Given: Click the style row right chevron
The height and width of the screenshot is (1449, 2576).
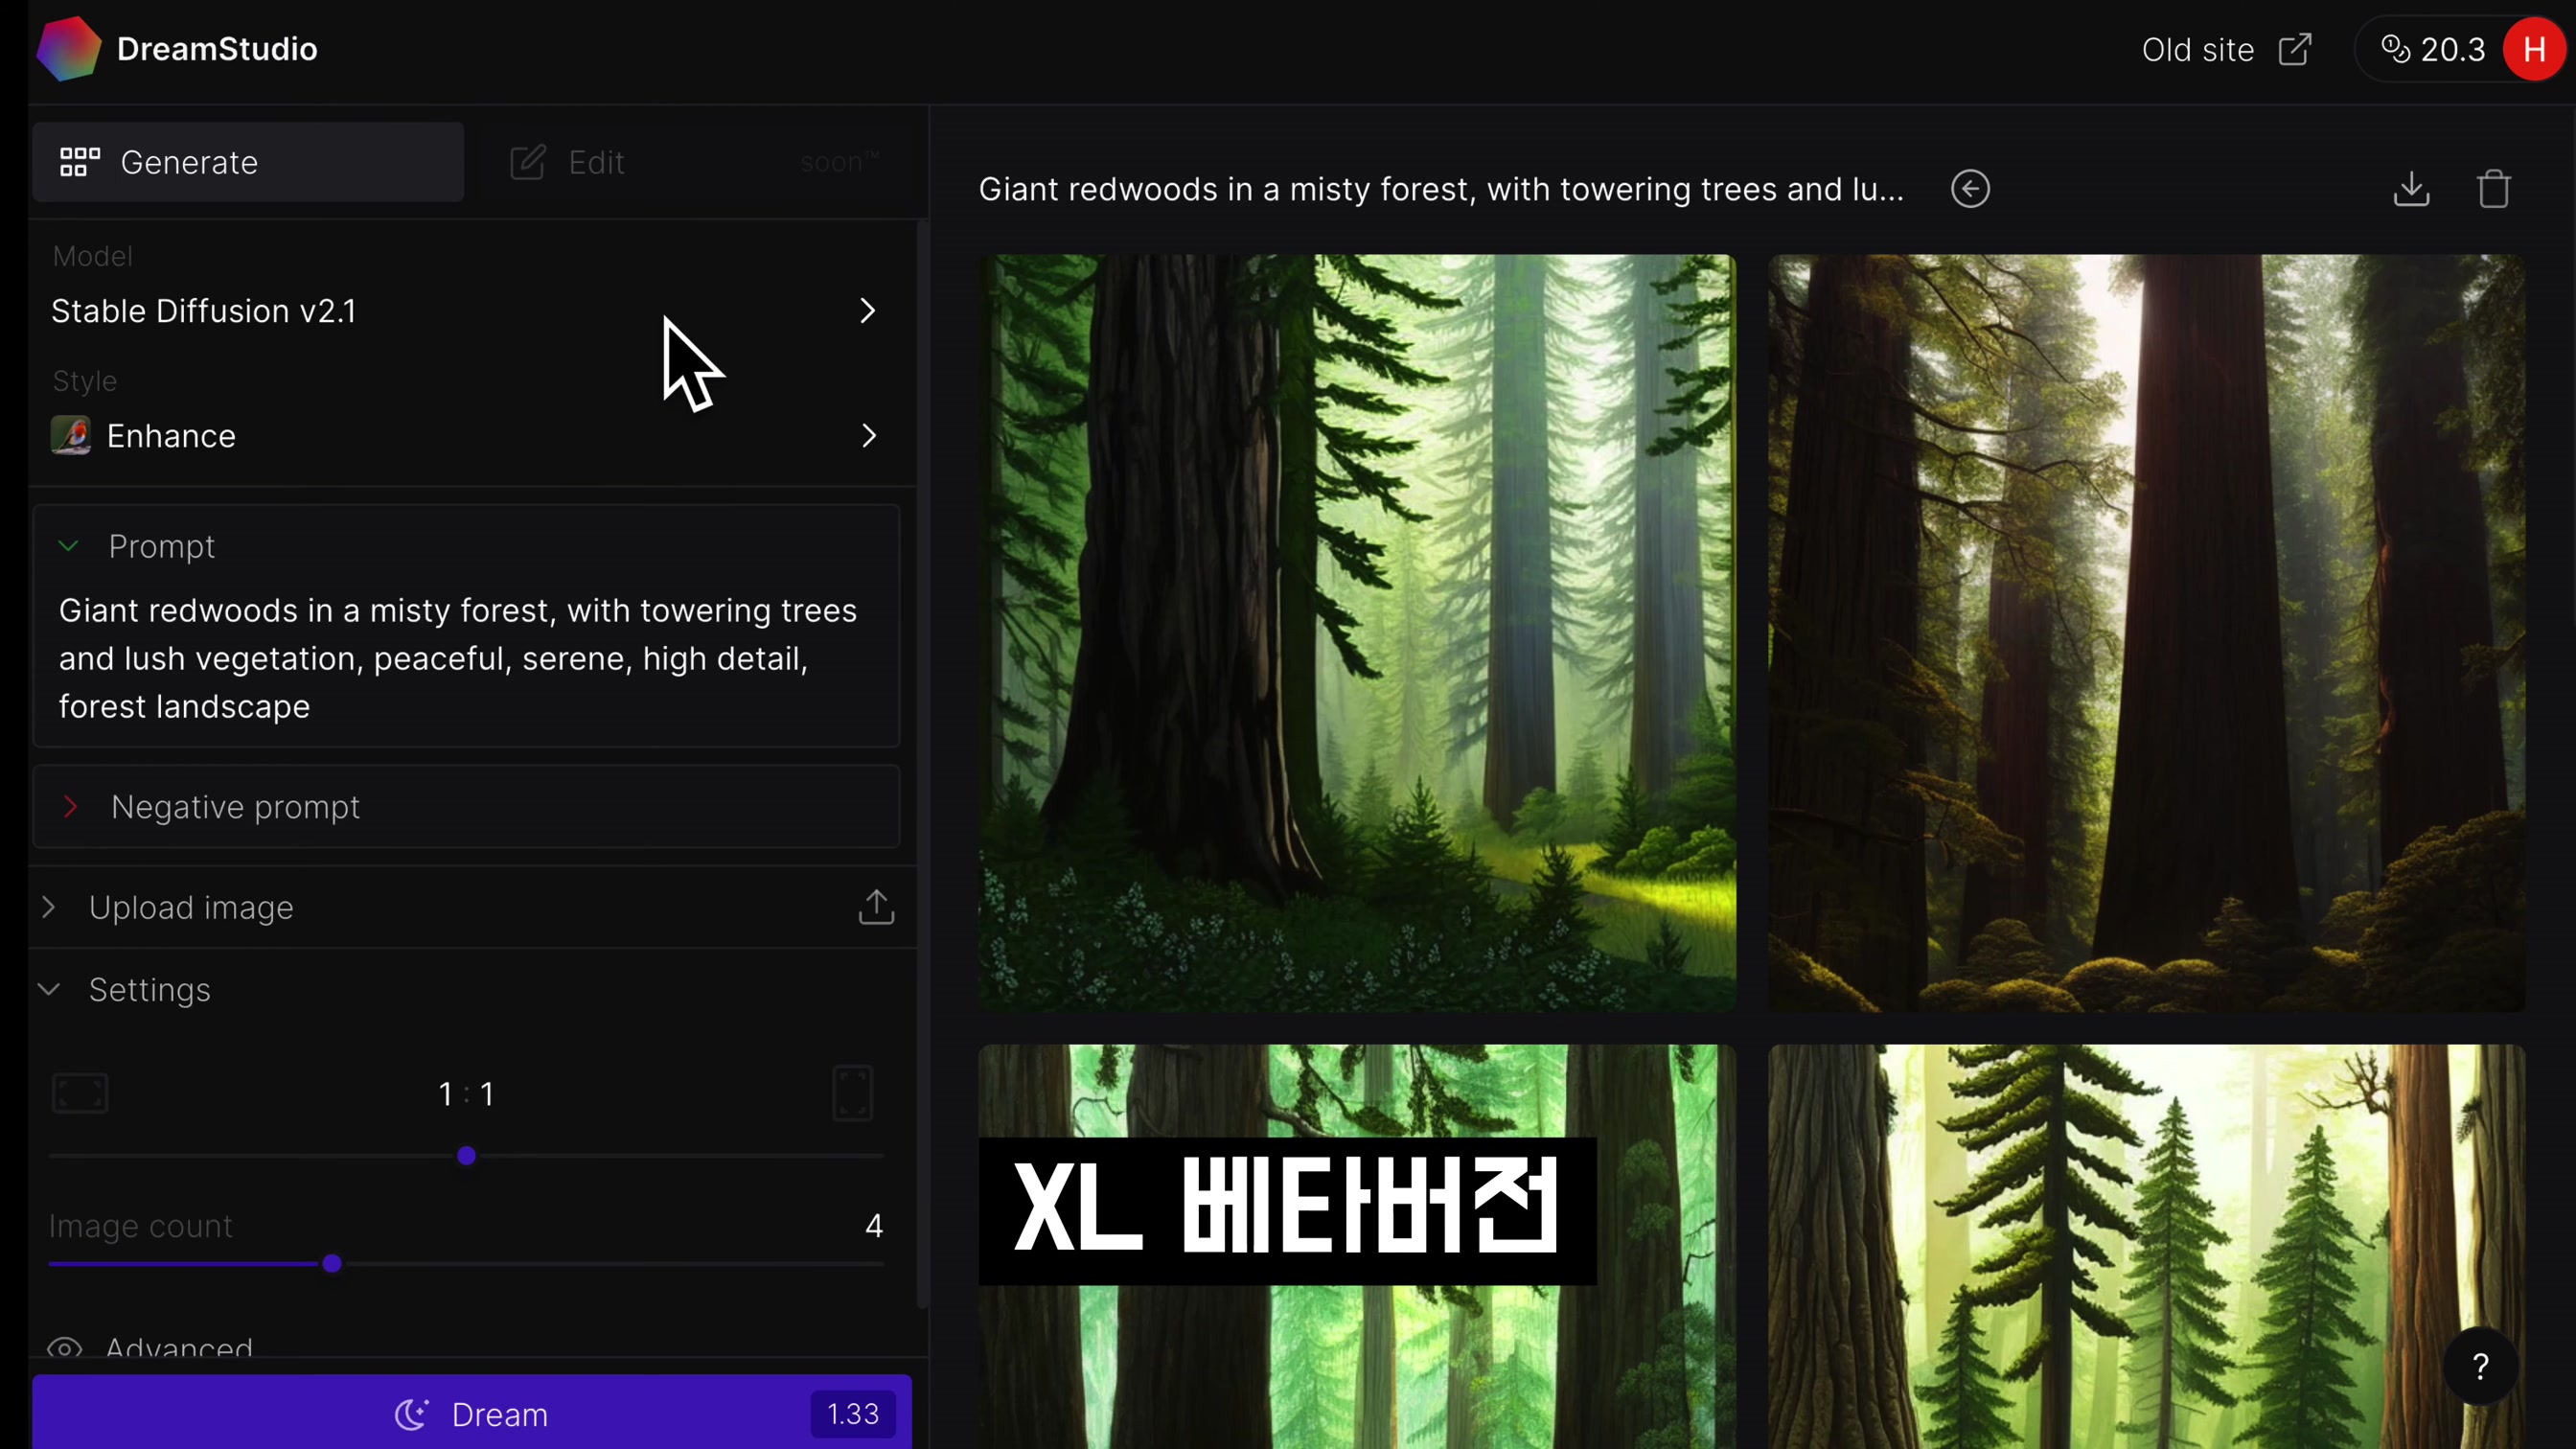Looking at the screenshot, I should click(868, 436).
